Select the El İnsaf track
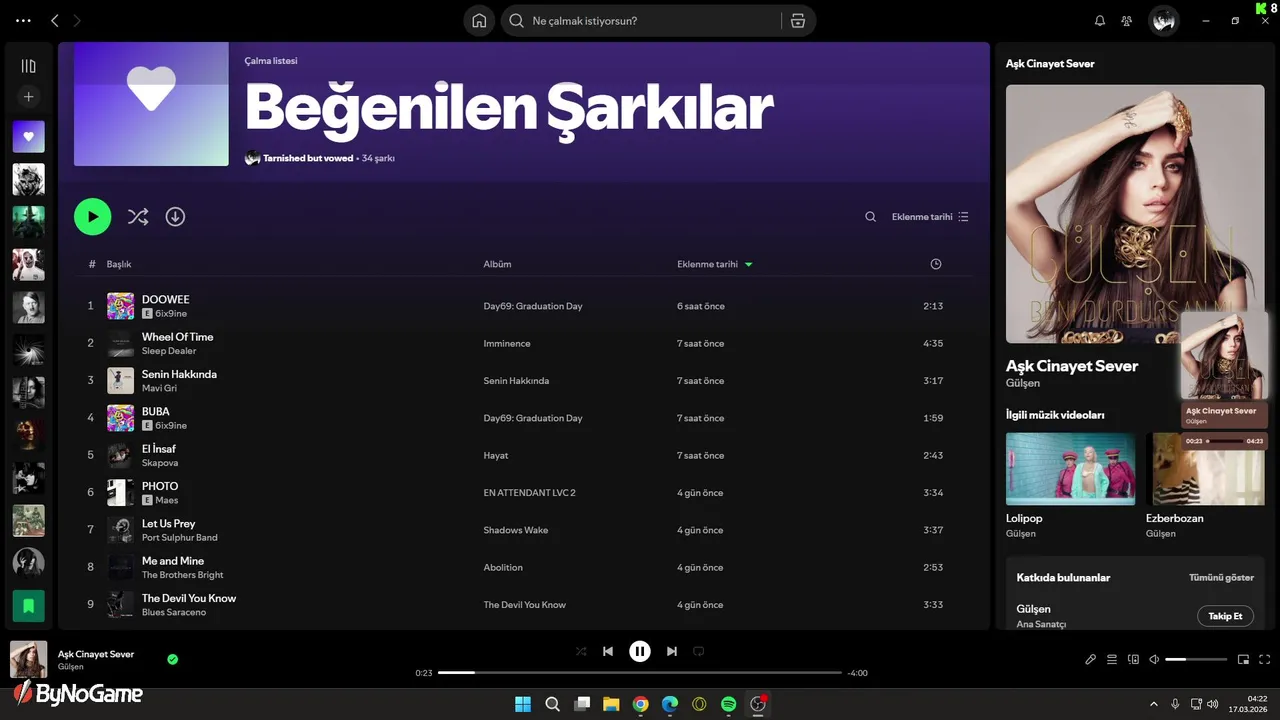The height and width of the screenshot is (720, 1280). (x=524, y=455)
